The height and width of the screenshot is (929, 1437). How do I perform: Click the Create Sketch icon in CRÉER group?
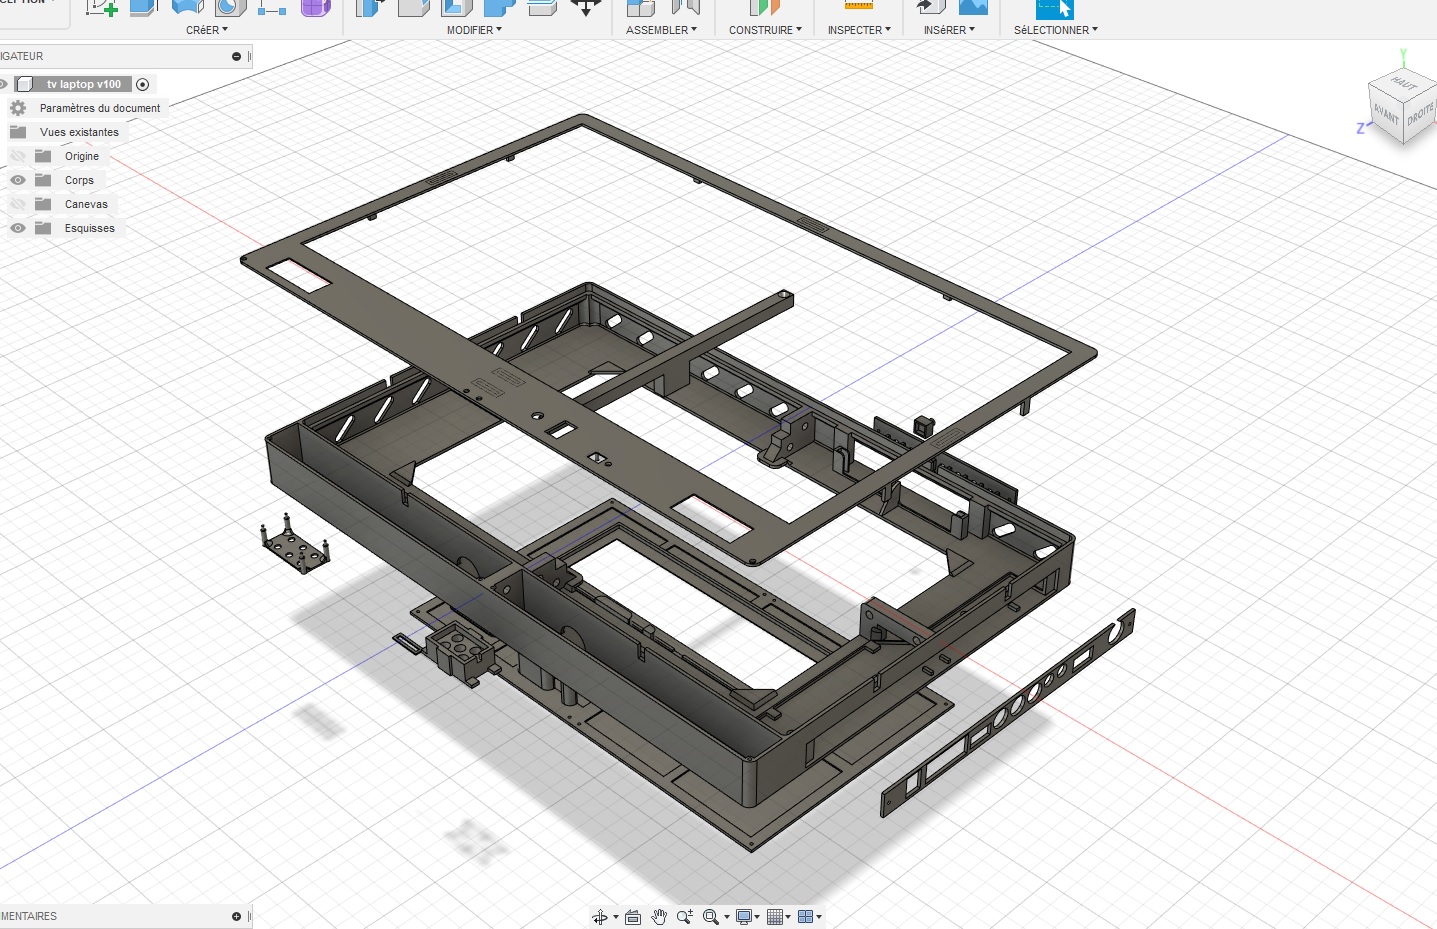tap(101, 8)
